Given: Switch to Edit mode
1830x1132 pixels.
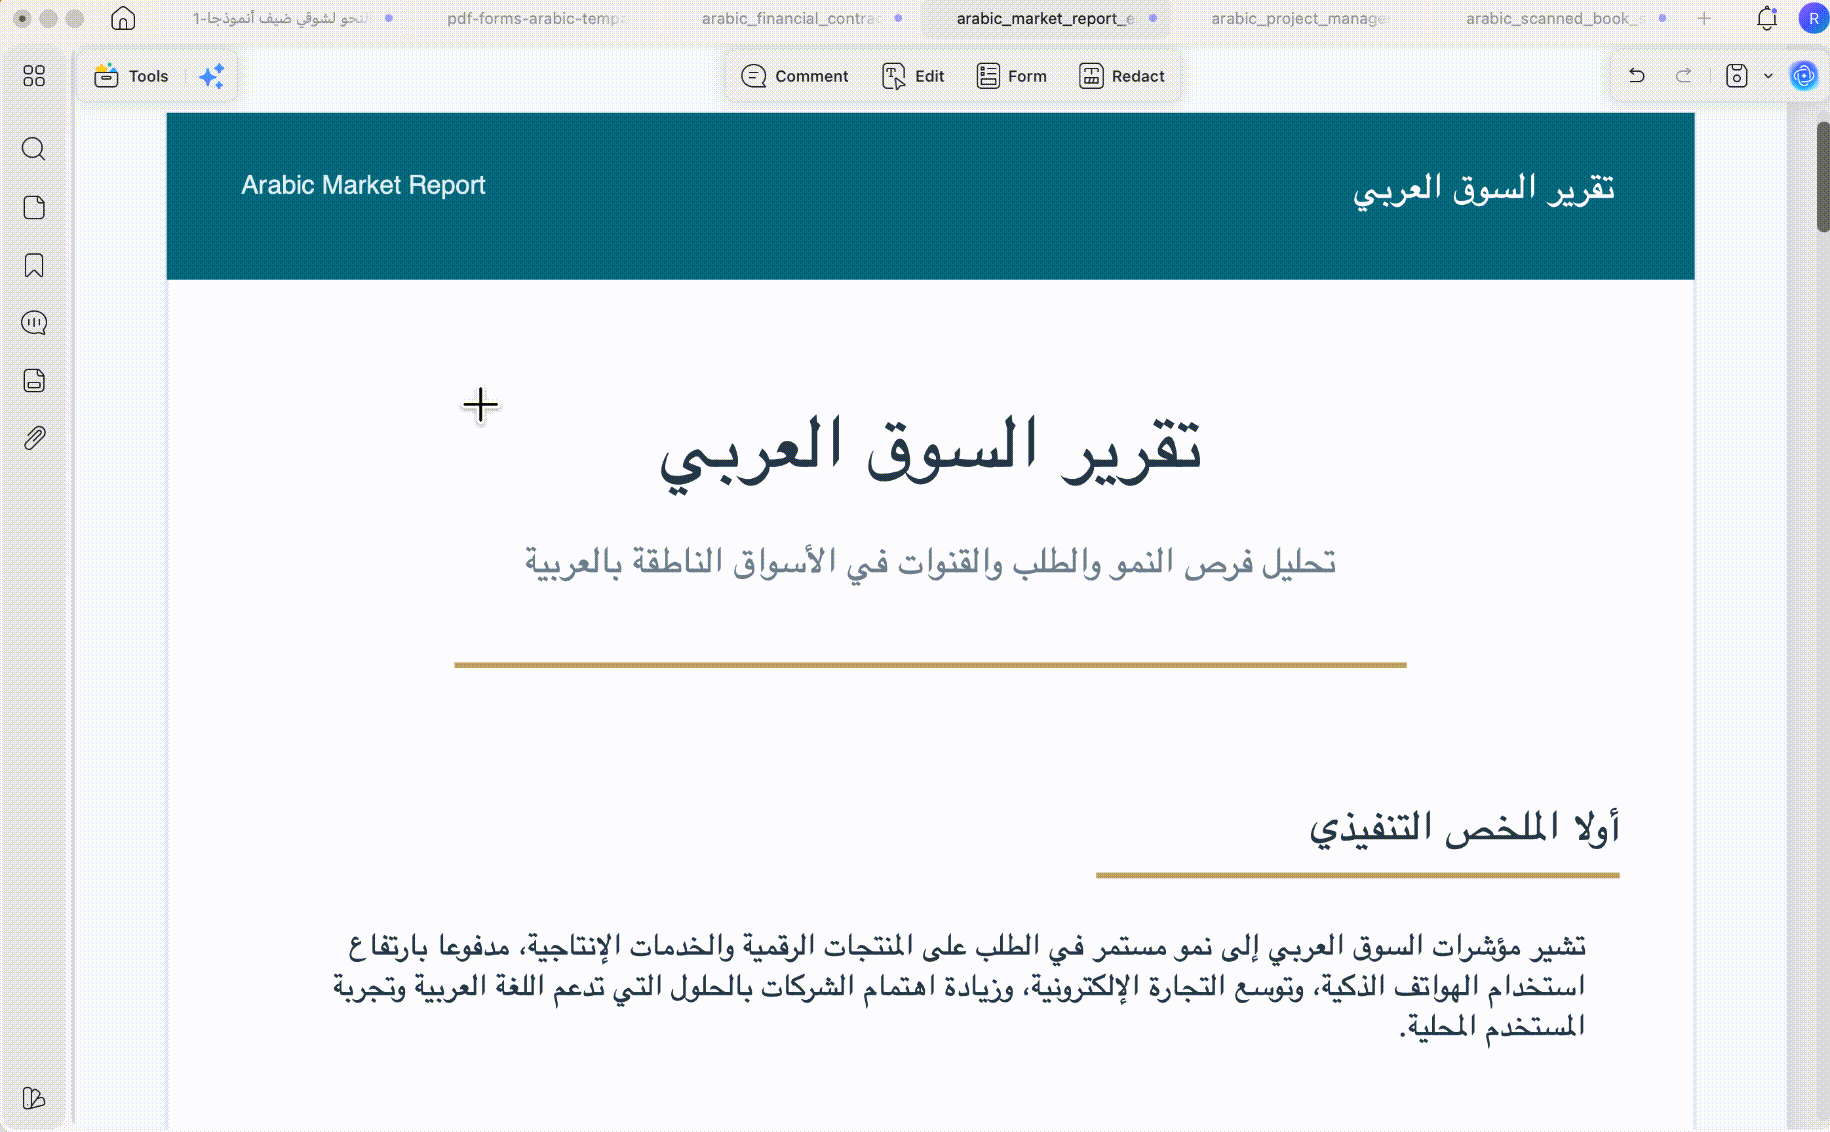Looking at the screenshot, I should [x=913, y=76].
